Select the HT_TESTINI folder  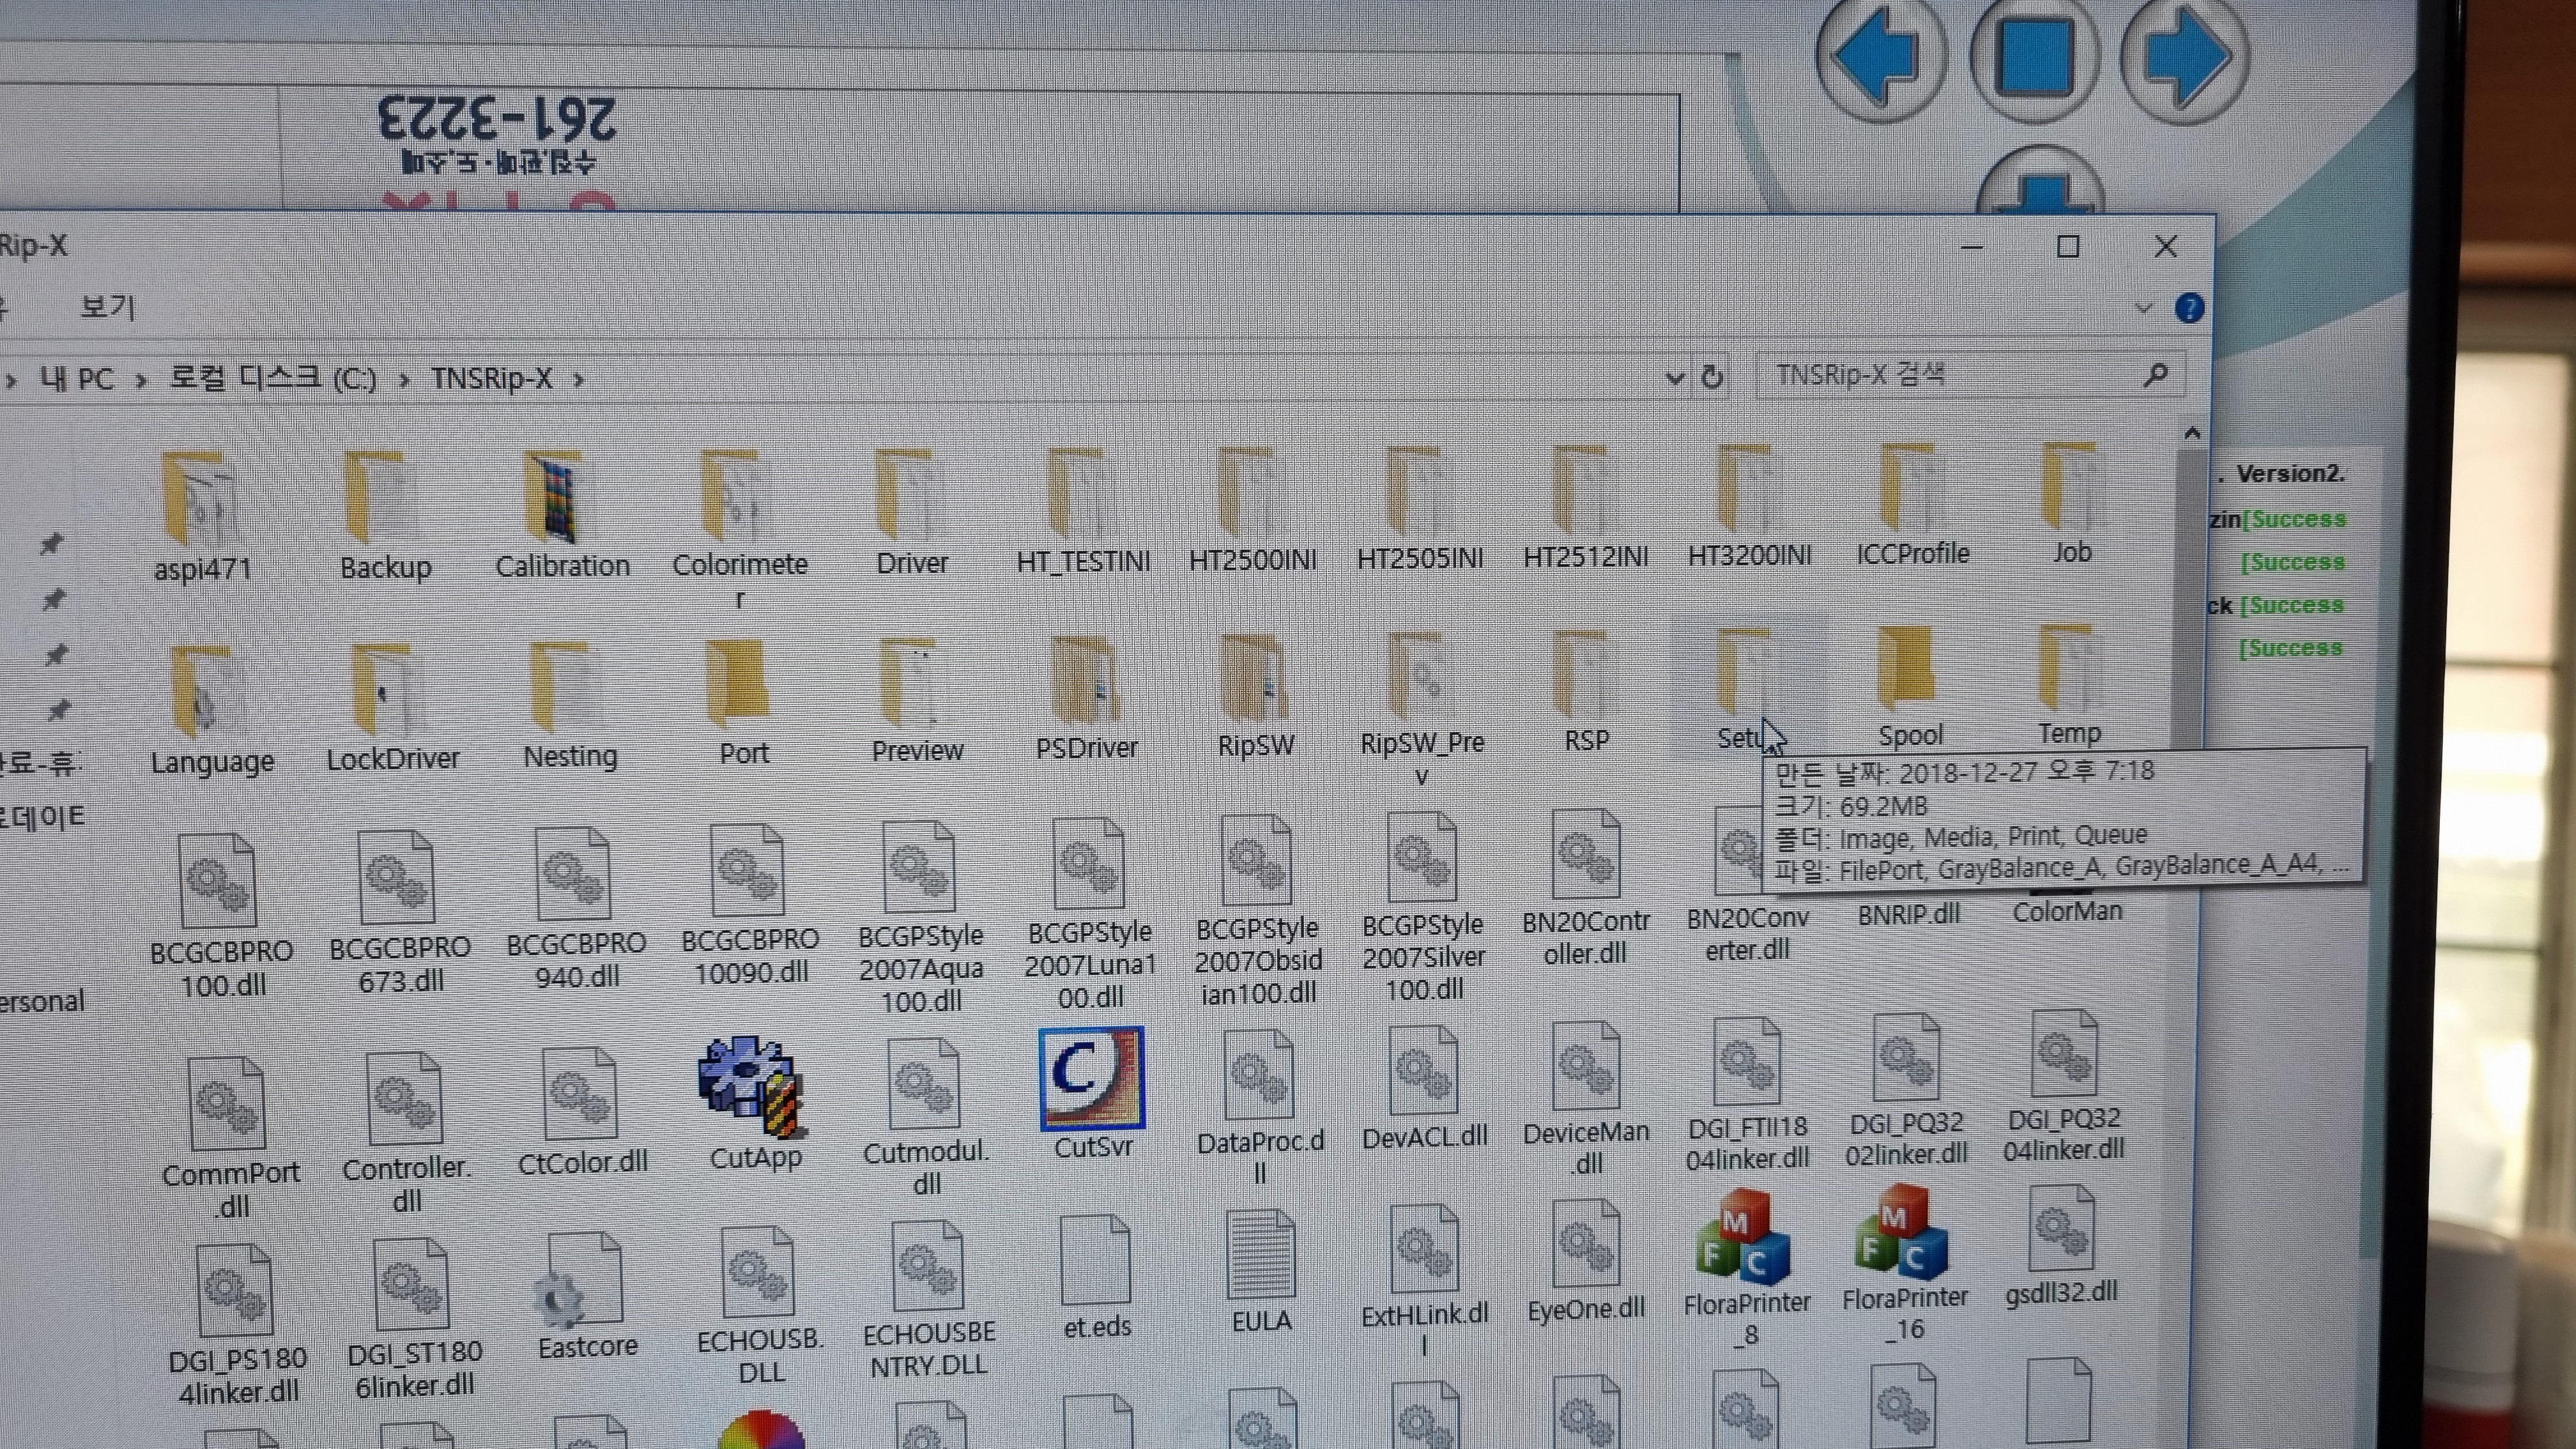1083,511
